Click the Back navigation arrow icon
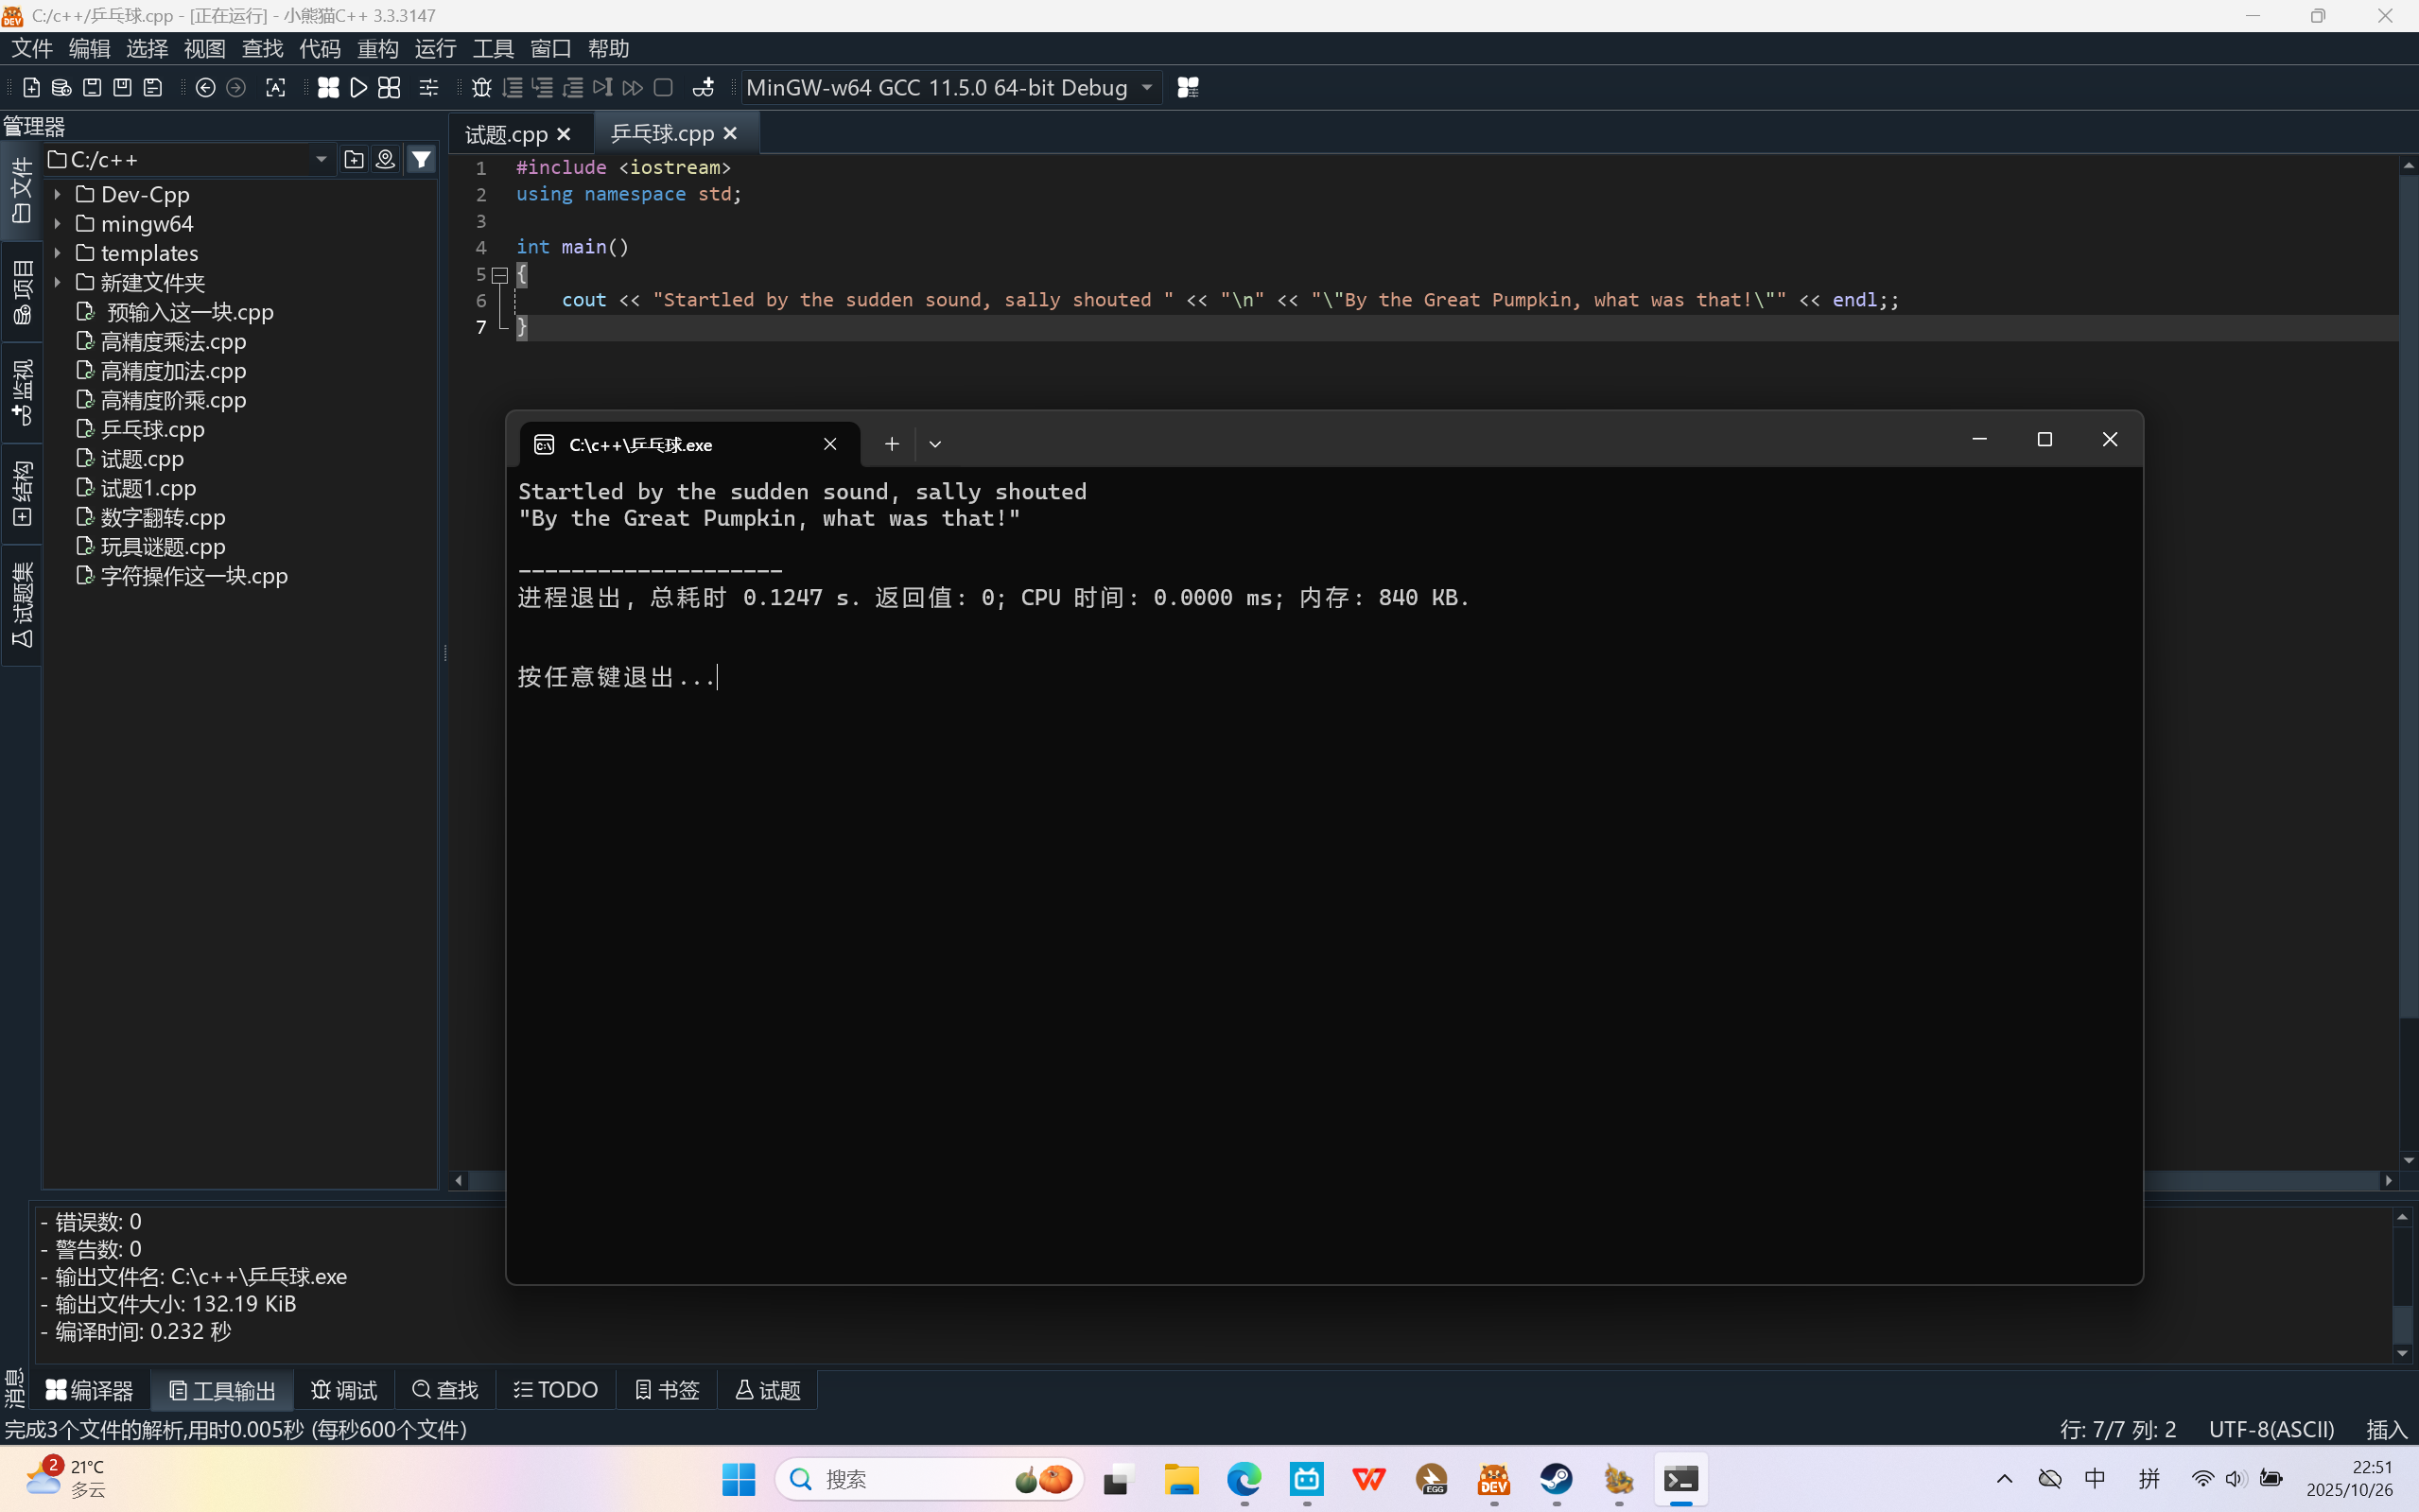2419x1512 pixels. [205, 88]
